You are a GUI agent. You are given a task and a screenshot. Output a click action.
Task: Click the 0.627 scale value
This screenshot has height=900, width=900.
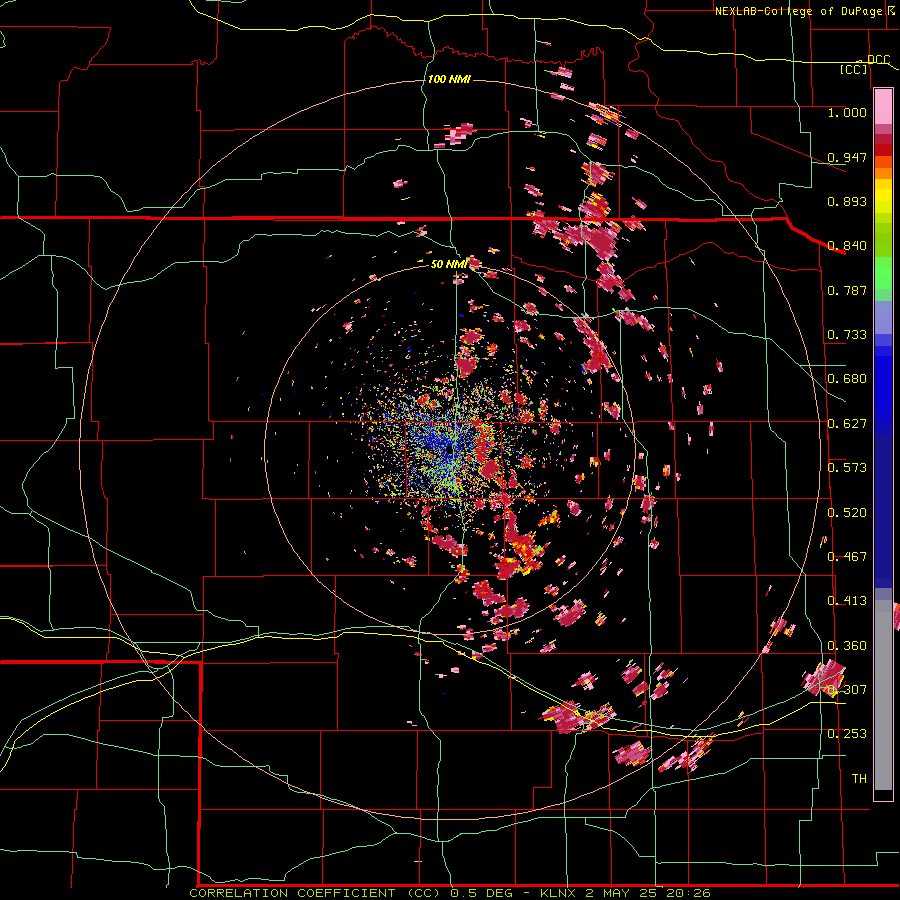[847, 424]
